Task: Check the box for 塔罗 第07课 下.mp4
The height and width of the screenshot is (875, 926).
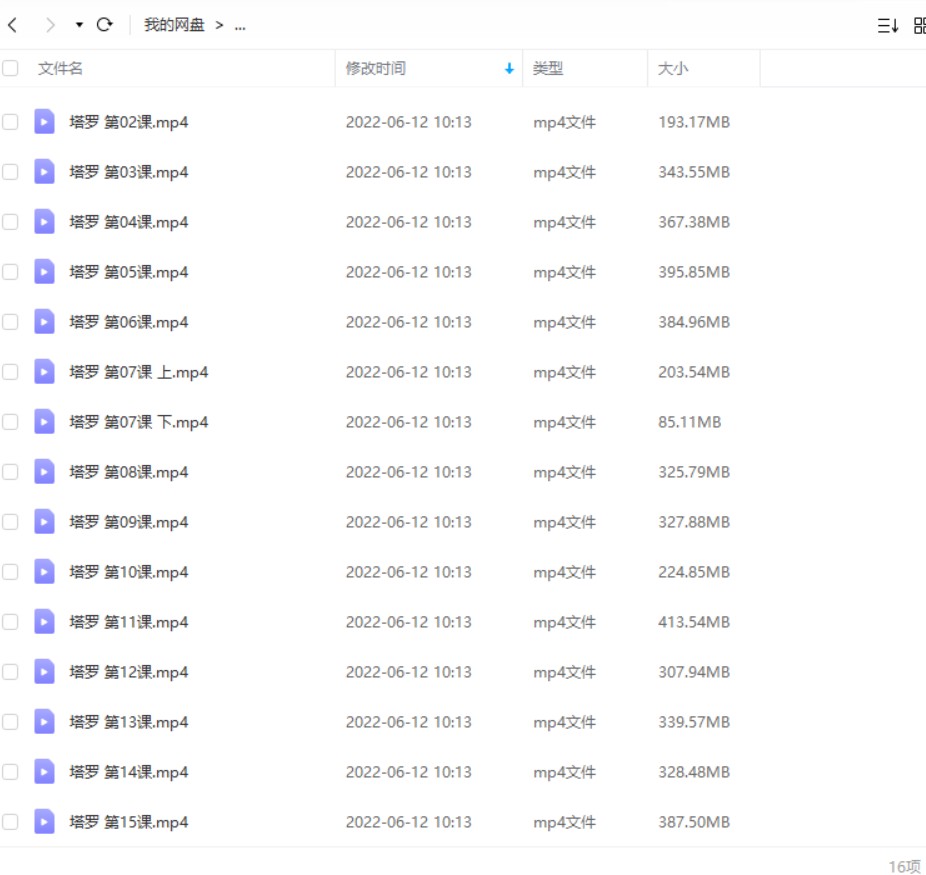Action: (10, 422)
